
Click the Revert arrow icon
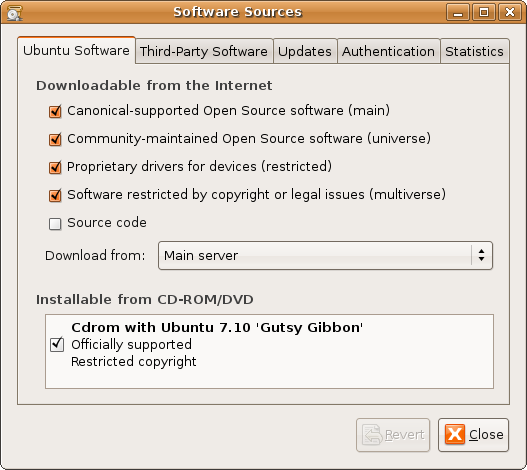[372, 435]
